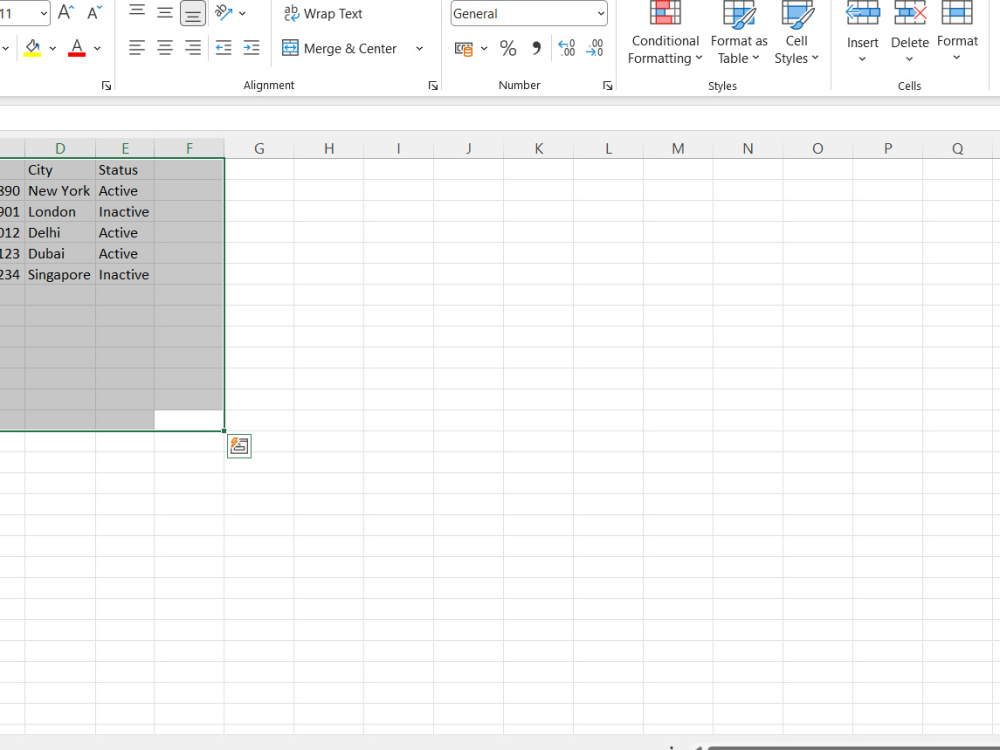
Task: Open accounting format dropdown arrow
Action: click(484, 48)
